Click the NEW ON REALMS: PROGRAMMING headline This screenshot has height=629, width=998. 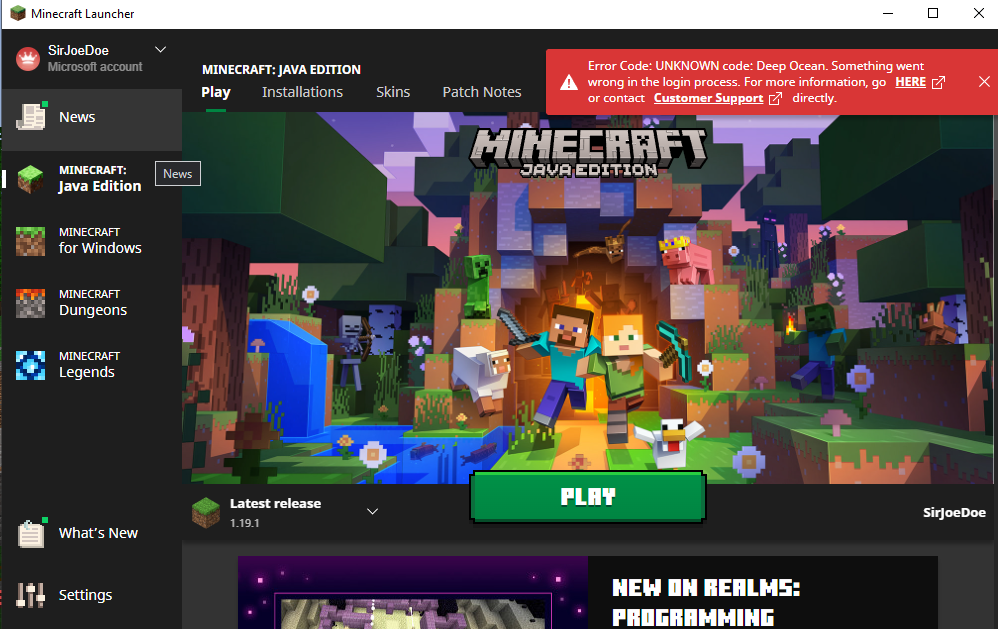click(x=706, y=602)
